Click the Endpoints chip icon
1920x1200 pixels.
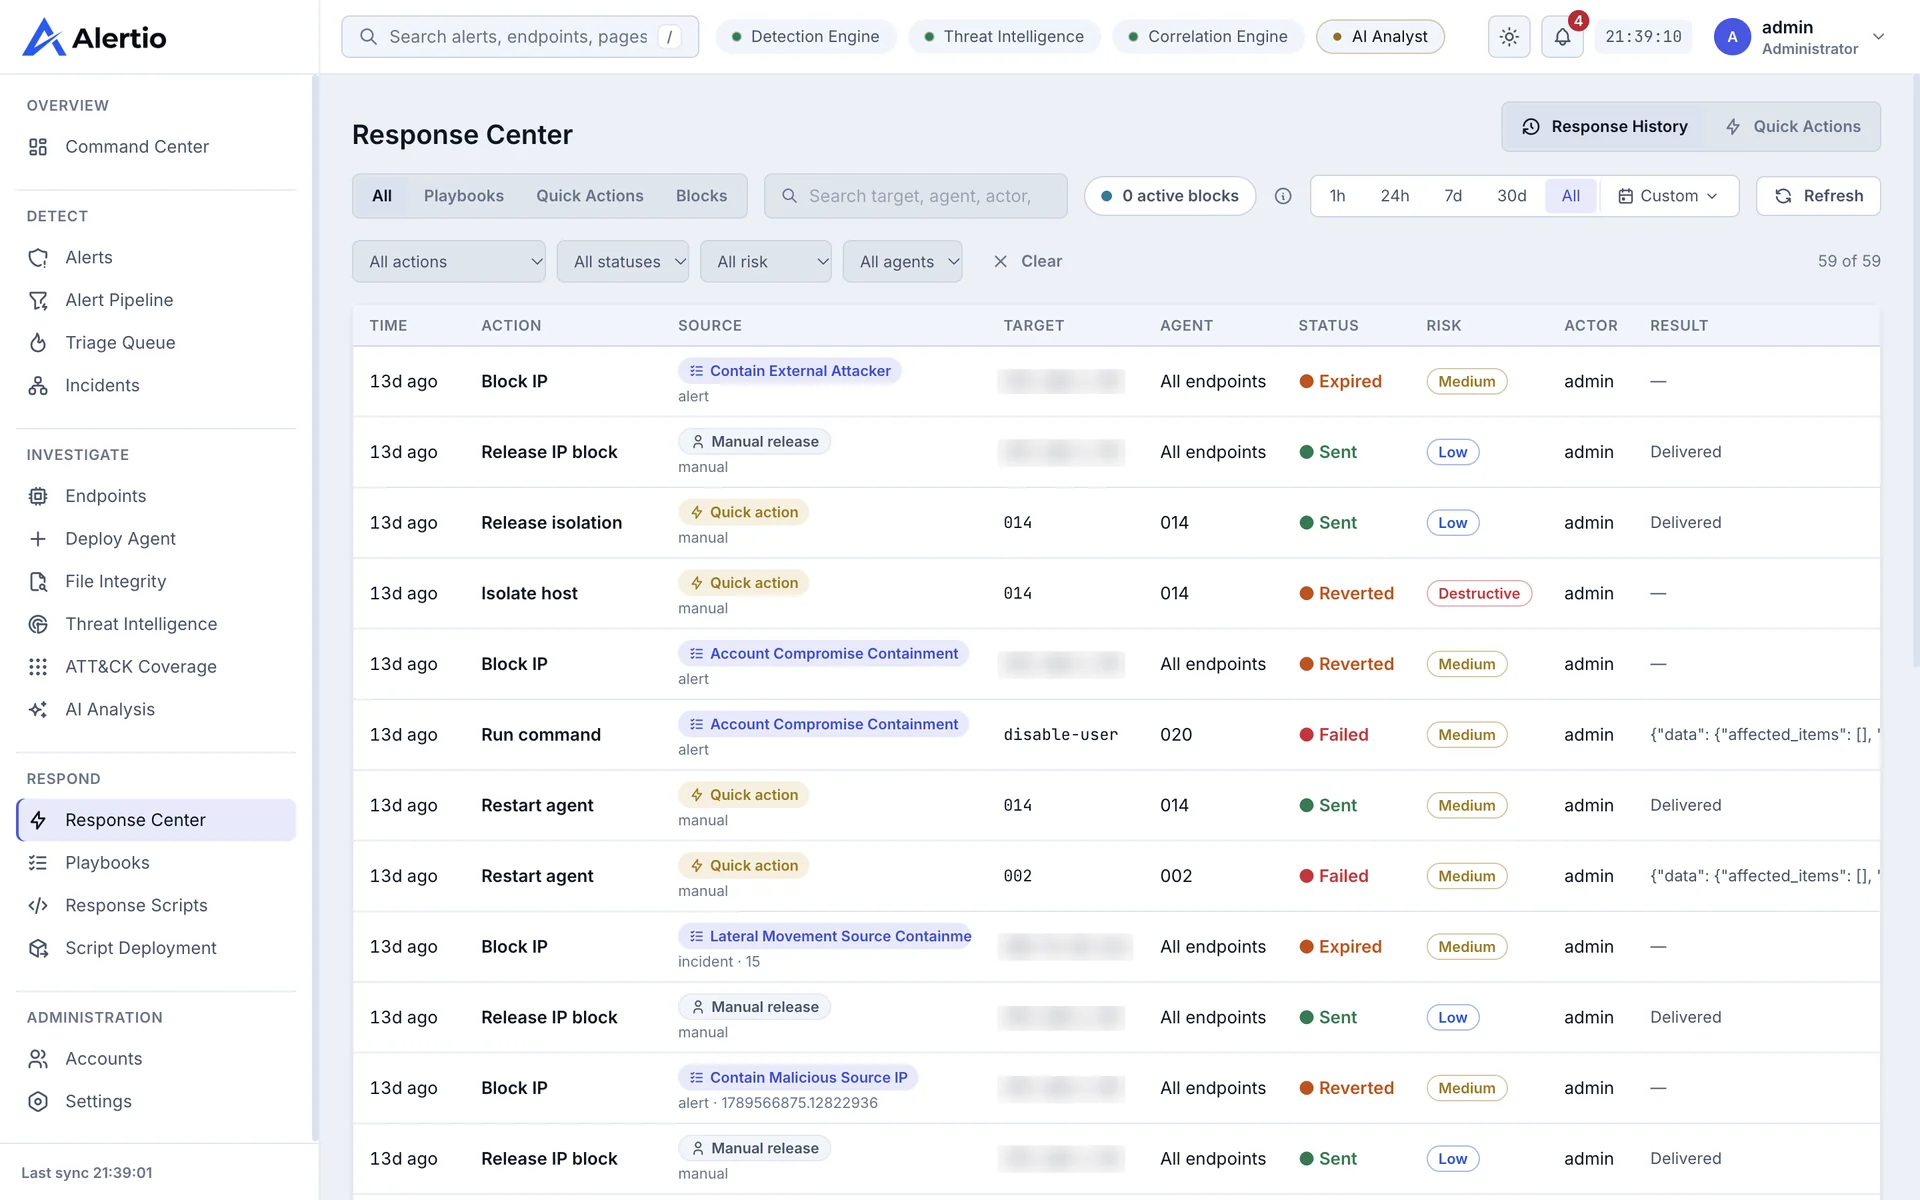coord(38,496)
